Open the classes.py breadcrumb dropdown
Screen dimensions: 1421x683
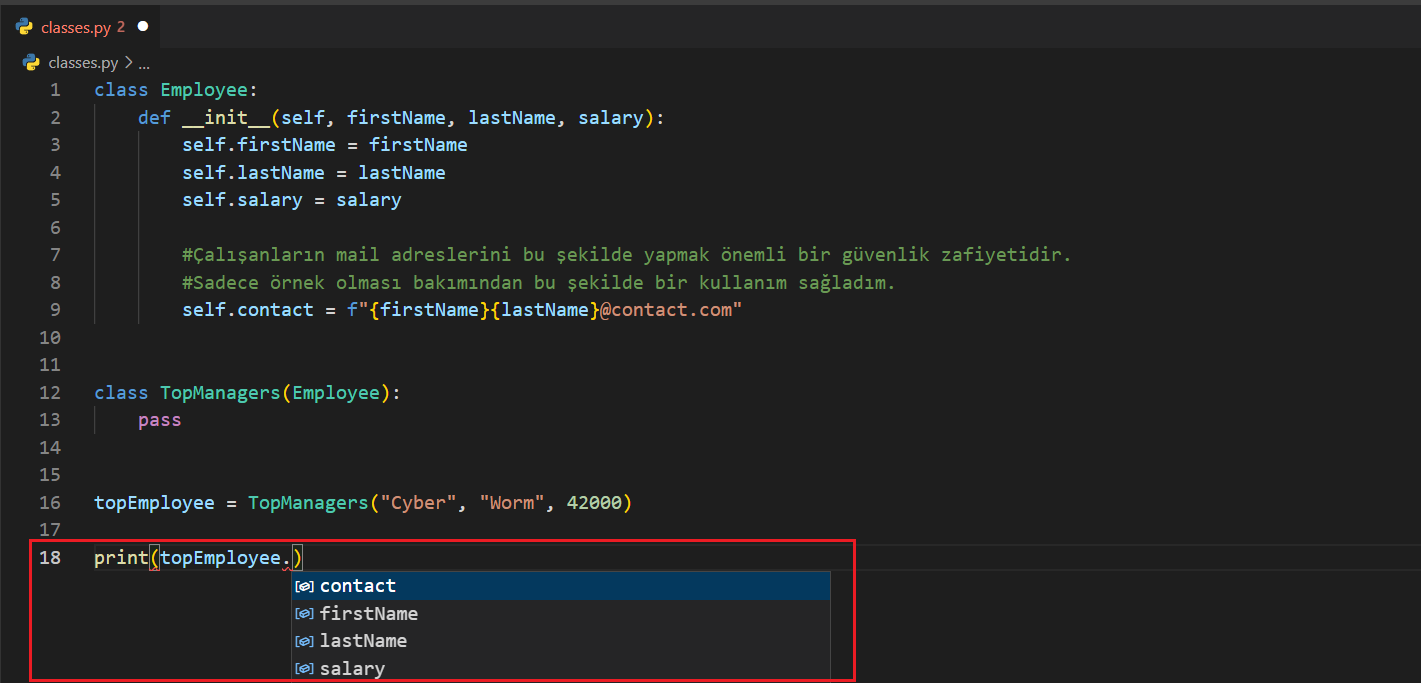(83, 62)
